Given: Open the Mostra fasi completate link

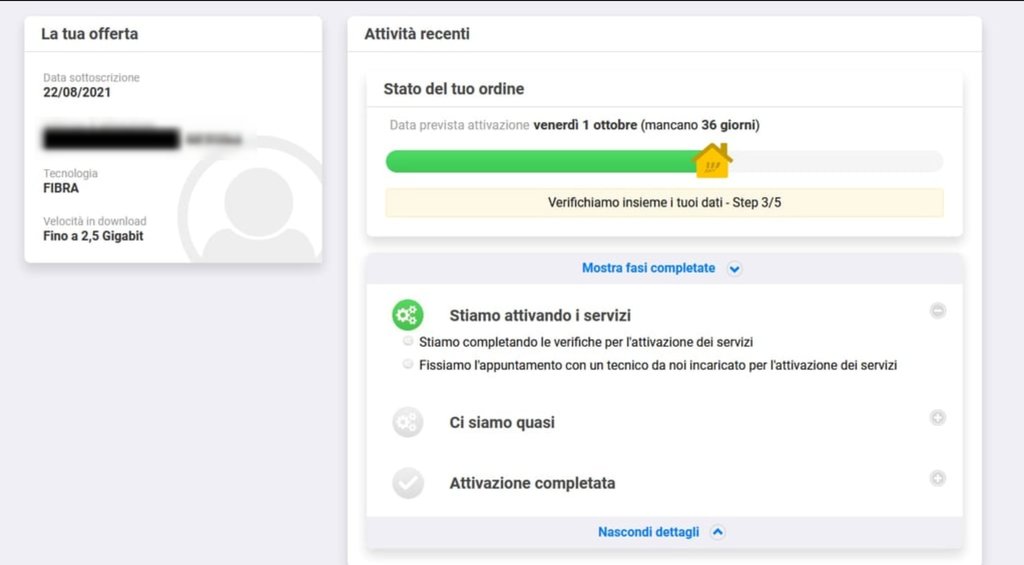Looking at the screenshot, I should (648, 268).
